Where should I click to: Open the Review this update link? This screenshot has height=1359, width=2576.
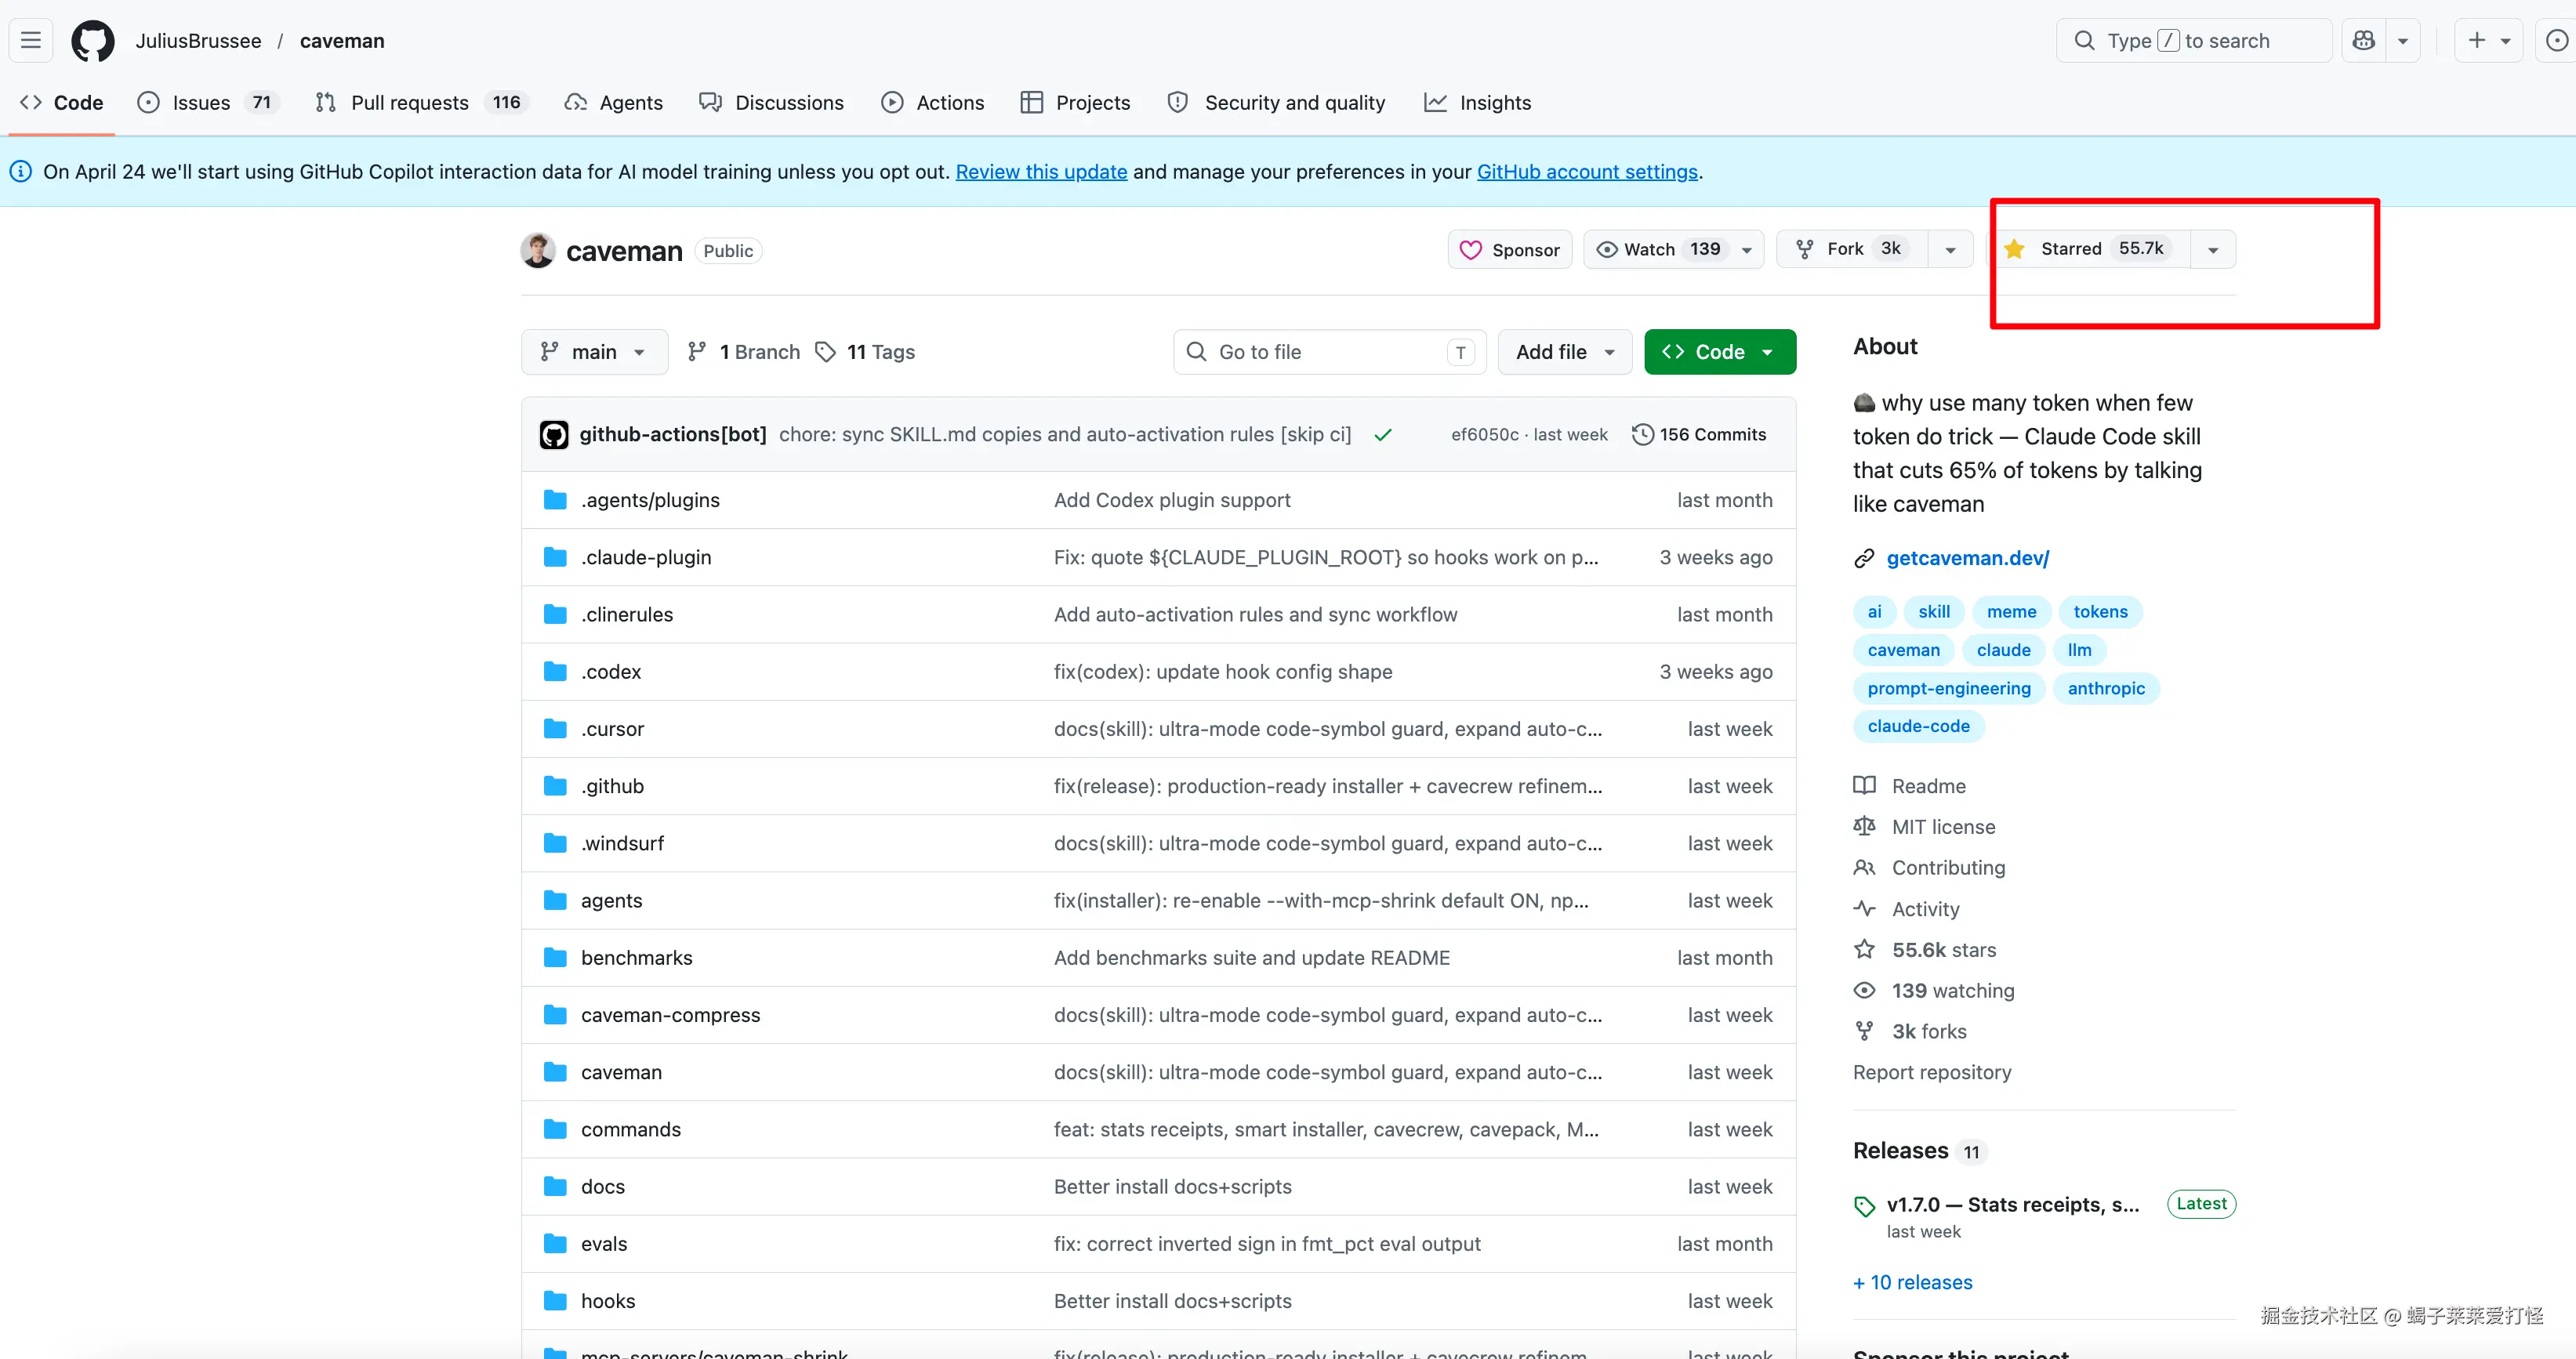pos(1041,172)
